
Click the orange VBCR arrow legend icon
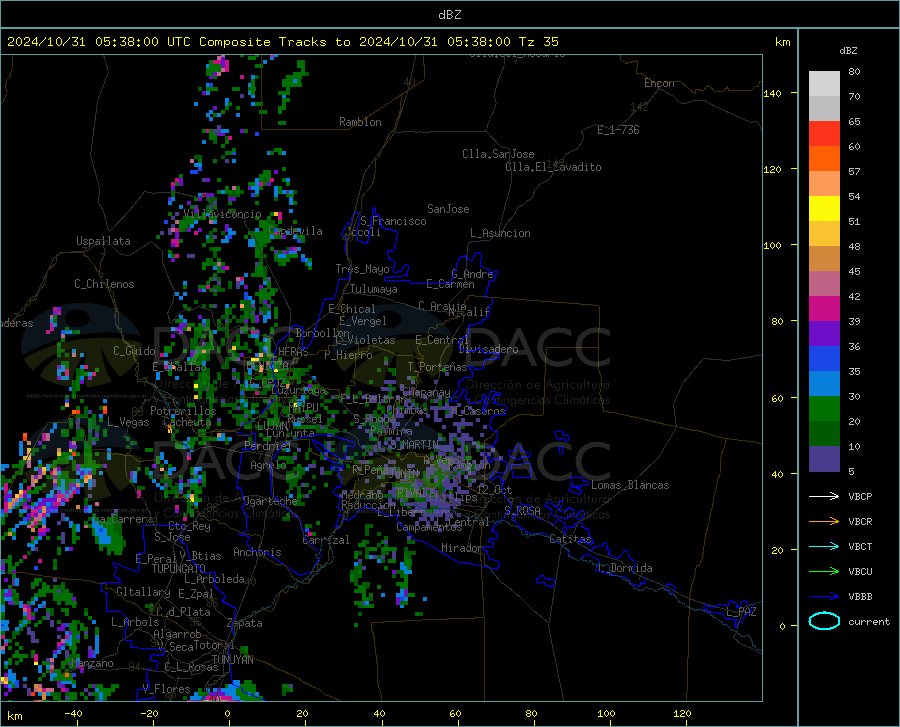tap(824, 521)
